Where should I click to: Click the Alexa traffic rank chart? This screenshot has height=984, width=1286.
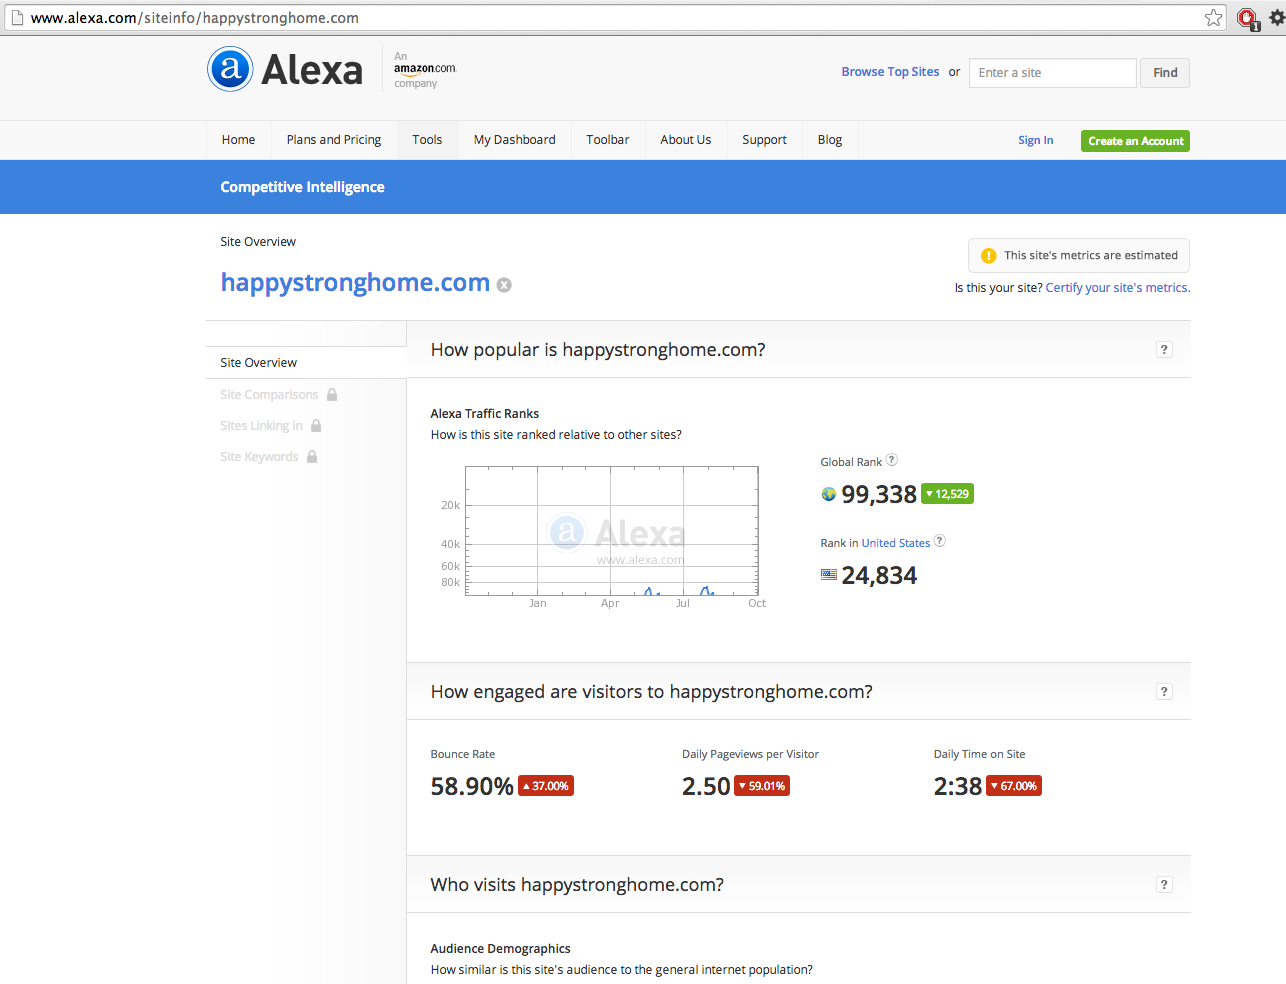pos(612,531)
